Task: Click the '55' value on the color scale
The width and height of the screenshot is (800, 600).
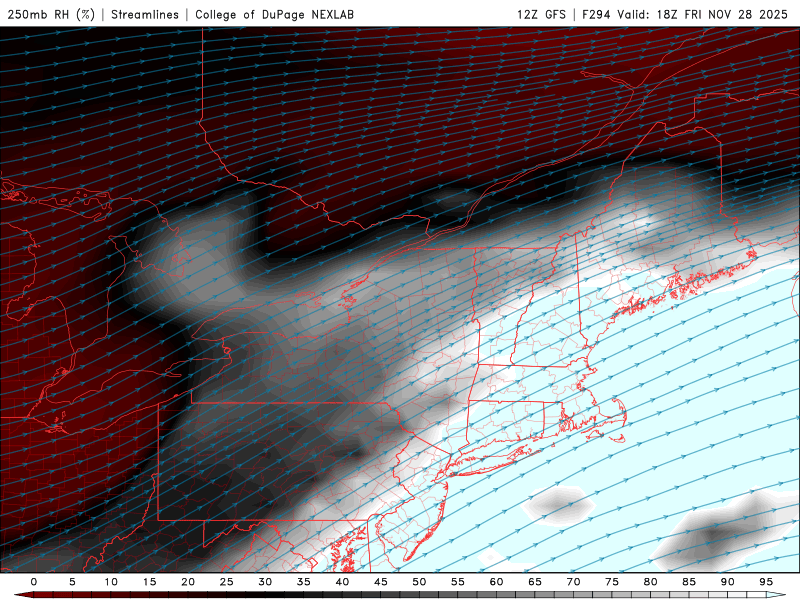Action: tap(457, 582)
